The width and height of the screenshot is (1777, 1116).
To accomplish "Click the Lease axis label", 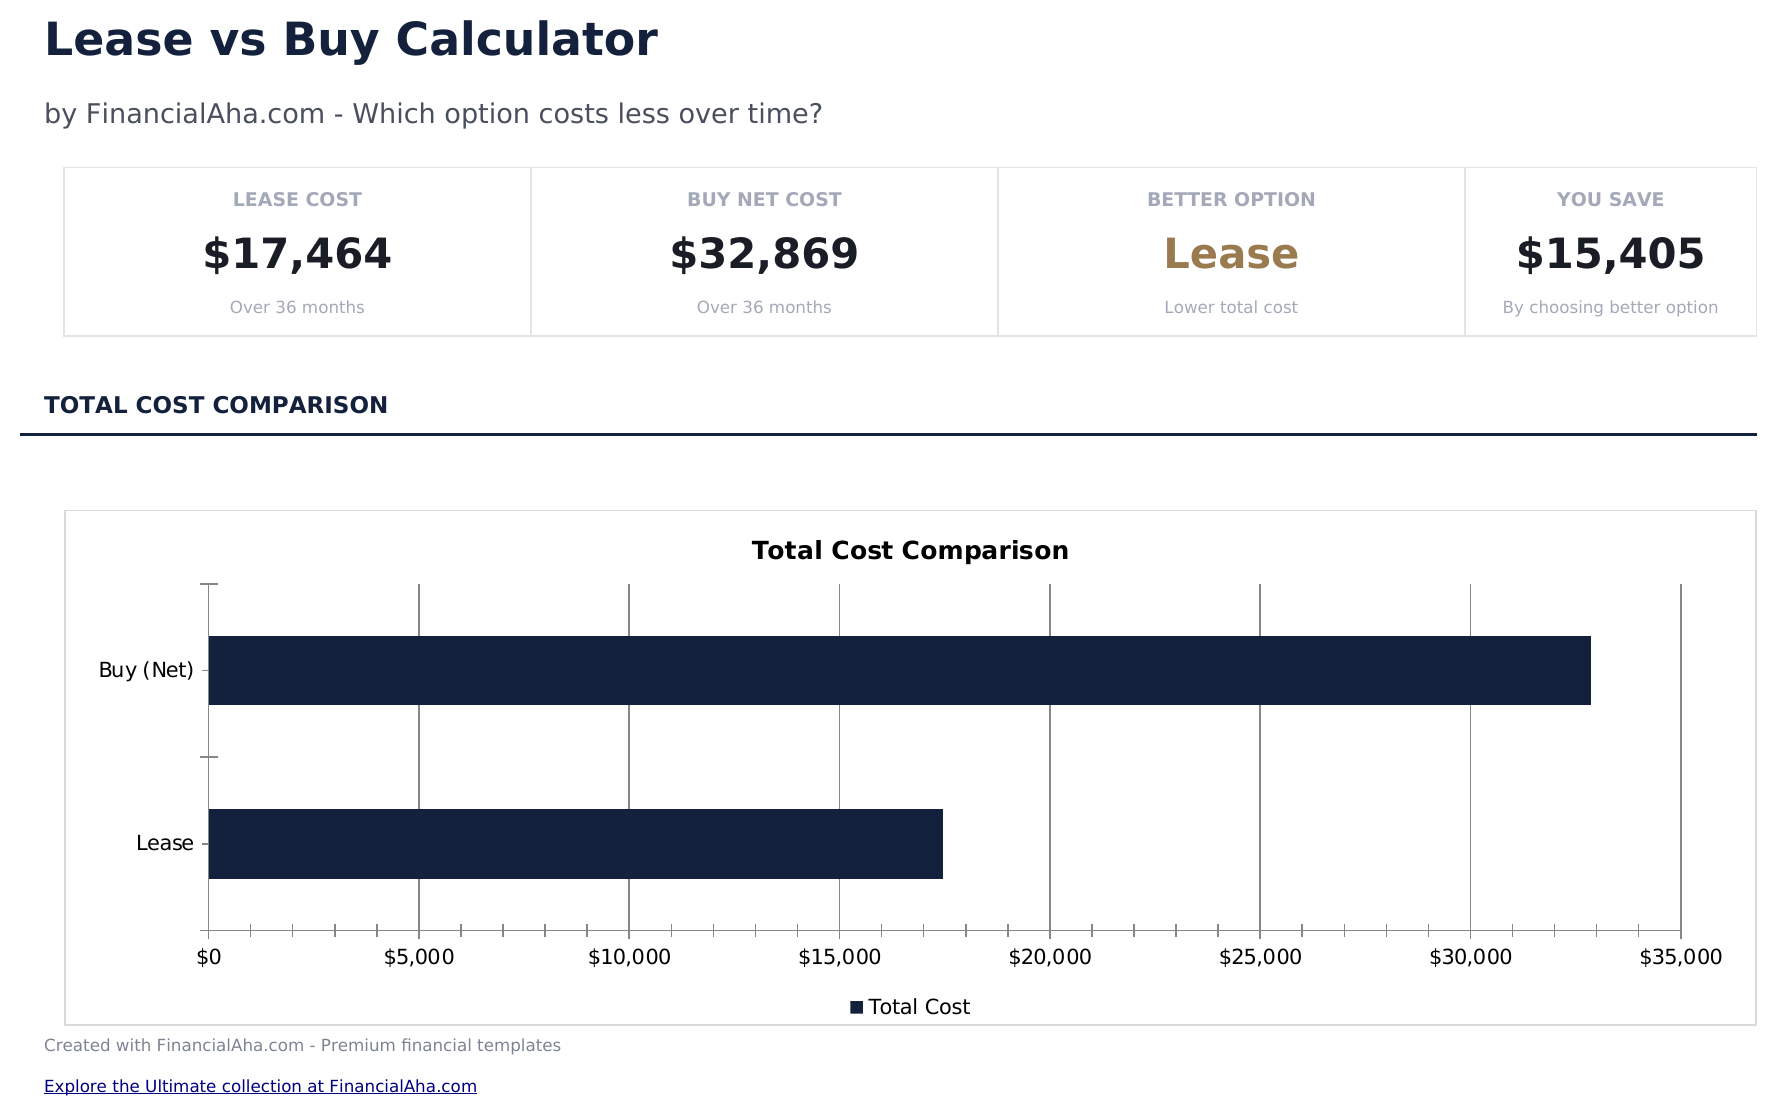I will pos(165,843).
